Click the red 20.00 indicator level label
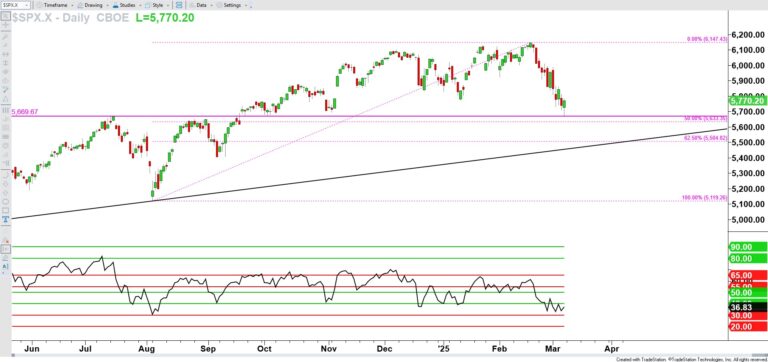This screenshot has height=362, width=768. click(747, 327)
